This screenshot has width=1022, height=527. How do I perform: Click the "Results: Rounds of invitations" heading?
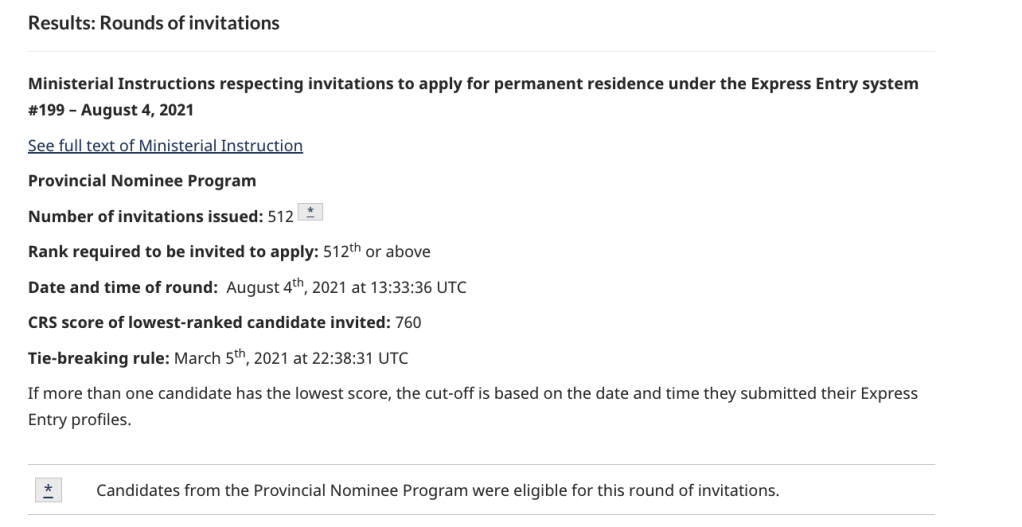click(153, 22)
